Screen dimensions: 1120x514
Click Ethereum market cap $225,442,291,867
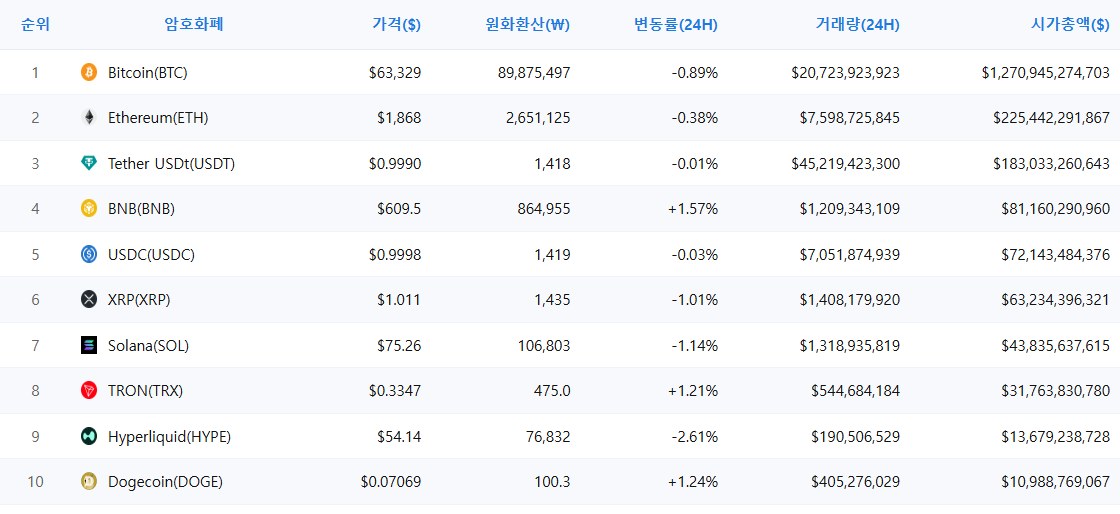[x=1051, y=118]
